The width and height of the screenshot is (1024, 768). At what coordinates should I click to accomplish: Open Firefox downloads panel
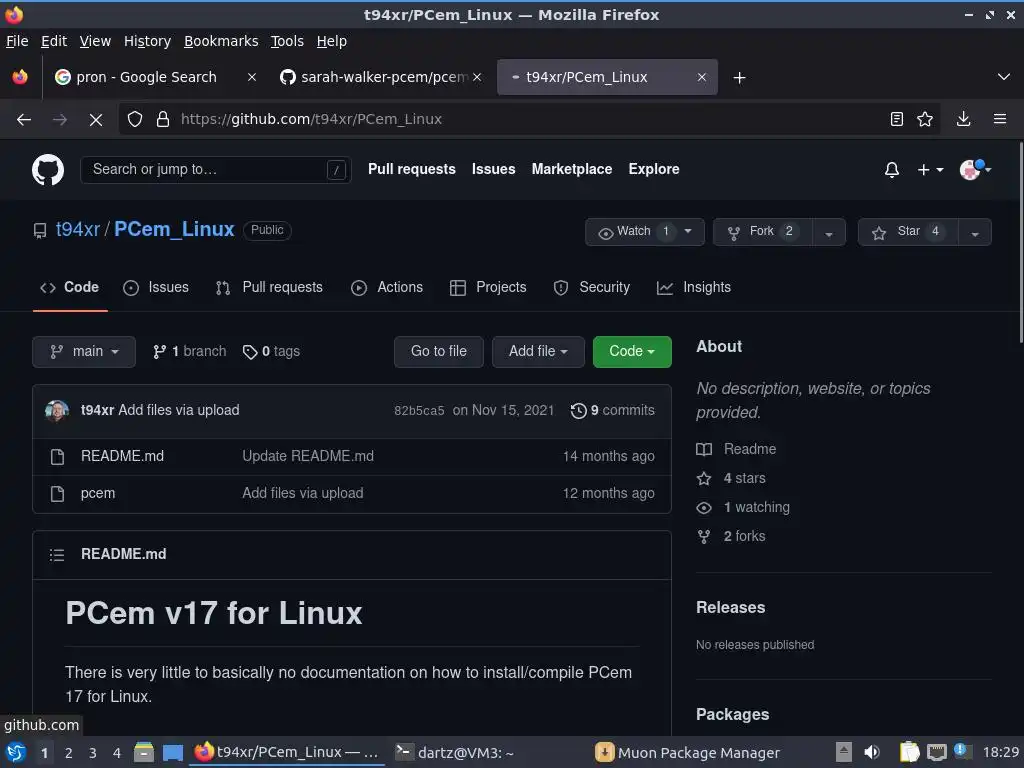963,119
